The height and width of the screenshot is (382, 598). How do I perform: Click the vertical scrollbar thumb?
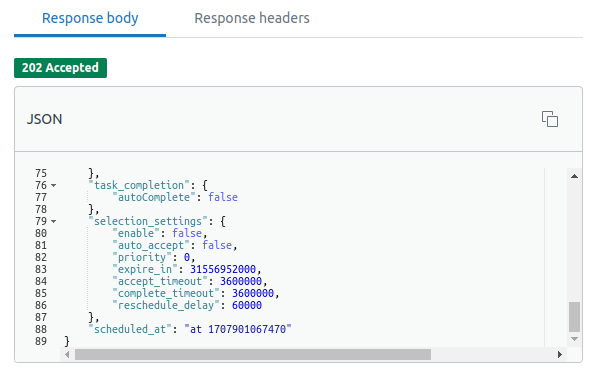pos(574,317)
